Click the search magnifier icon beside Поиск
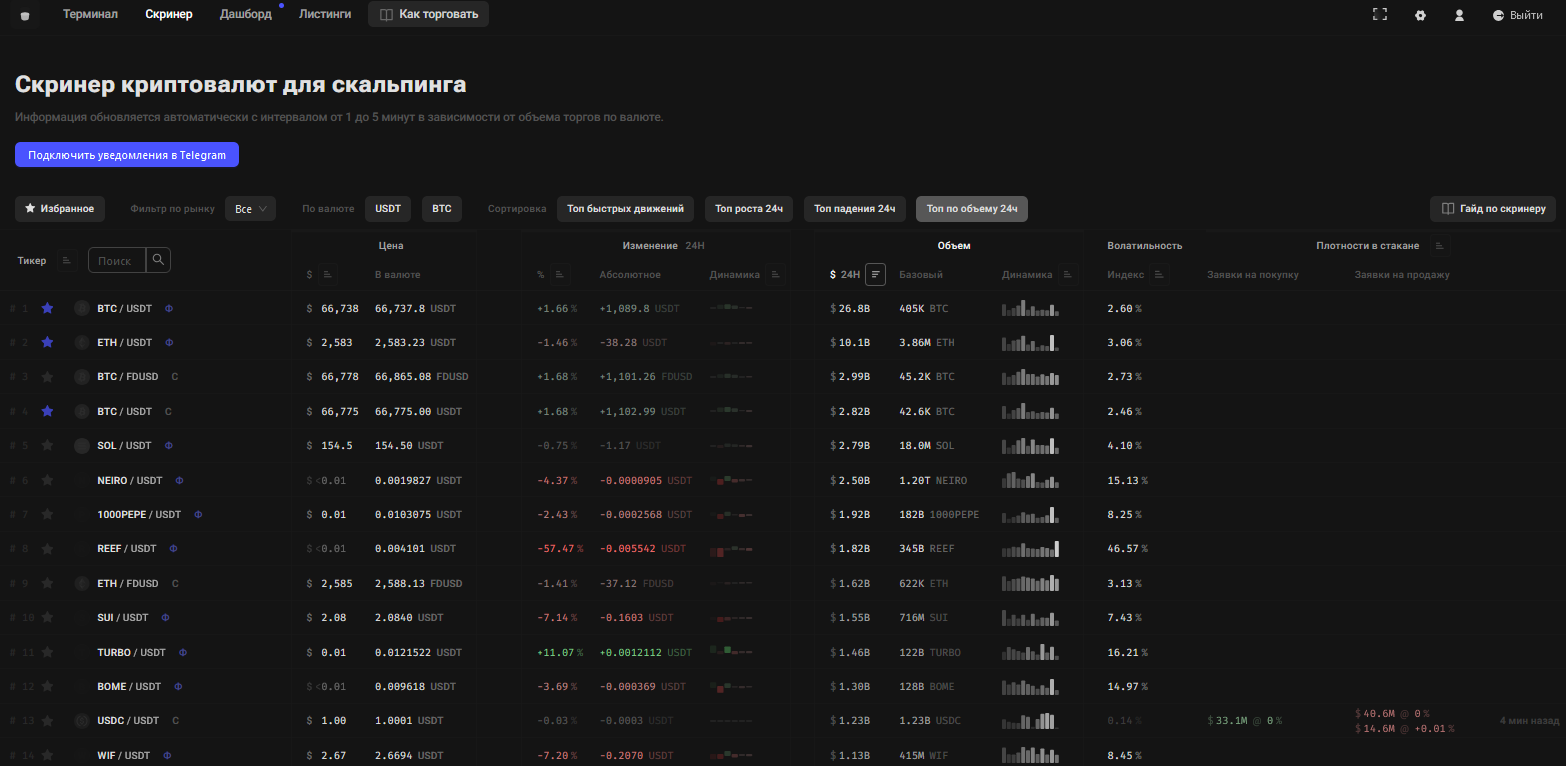The image size is (1566, 766). click(158, 260)
